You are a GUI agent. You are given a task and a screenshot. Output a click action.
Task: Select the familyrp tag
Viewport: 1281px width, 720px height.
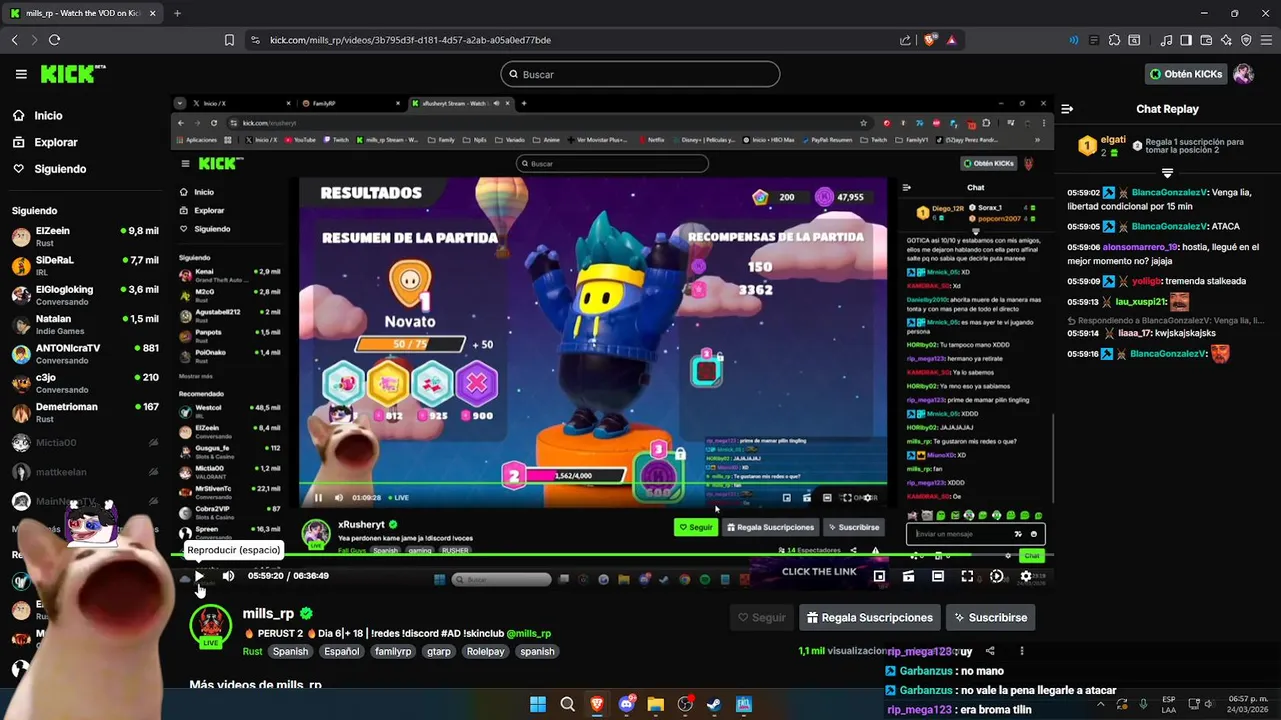pyautogui.click(x=393, y=651)
